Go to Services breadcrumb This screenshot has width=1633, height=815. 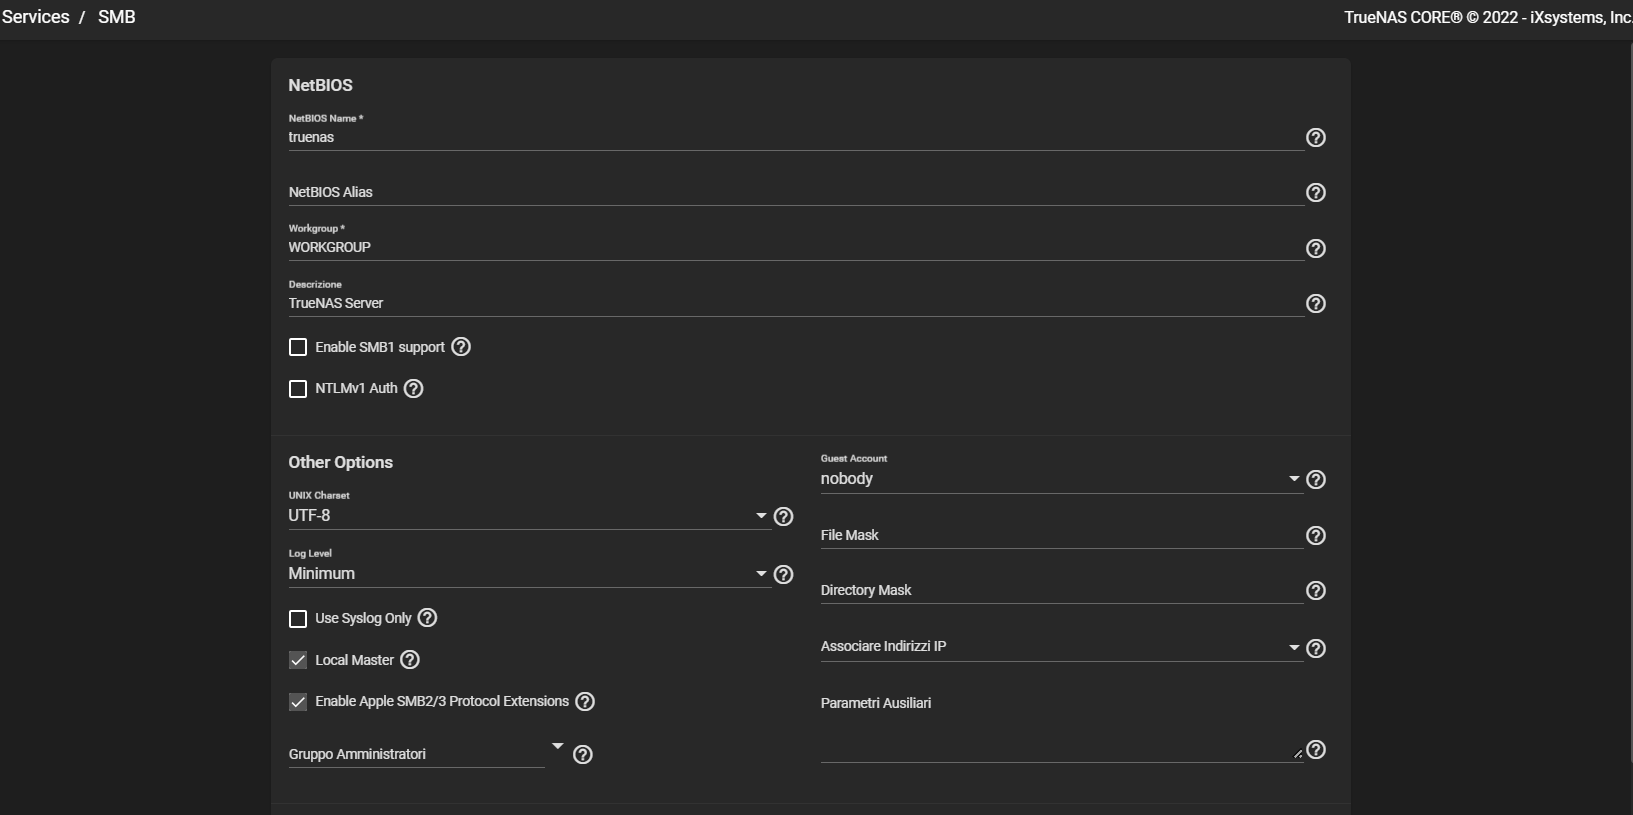pos(36,17)
